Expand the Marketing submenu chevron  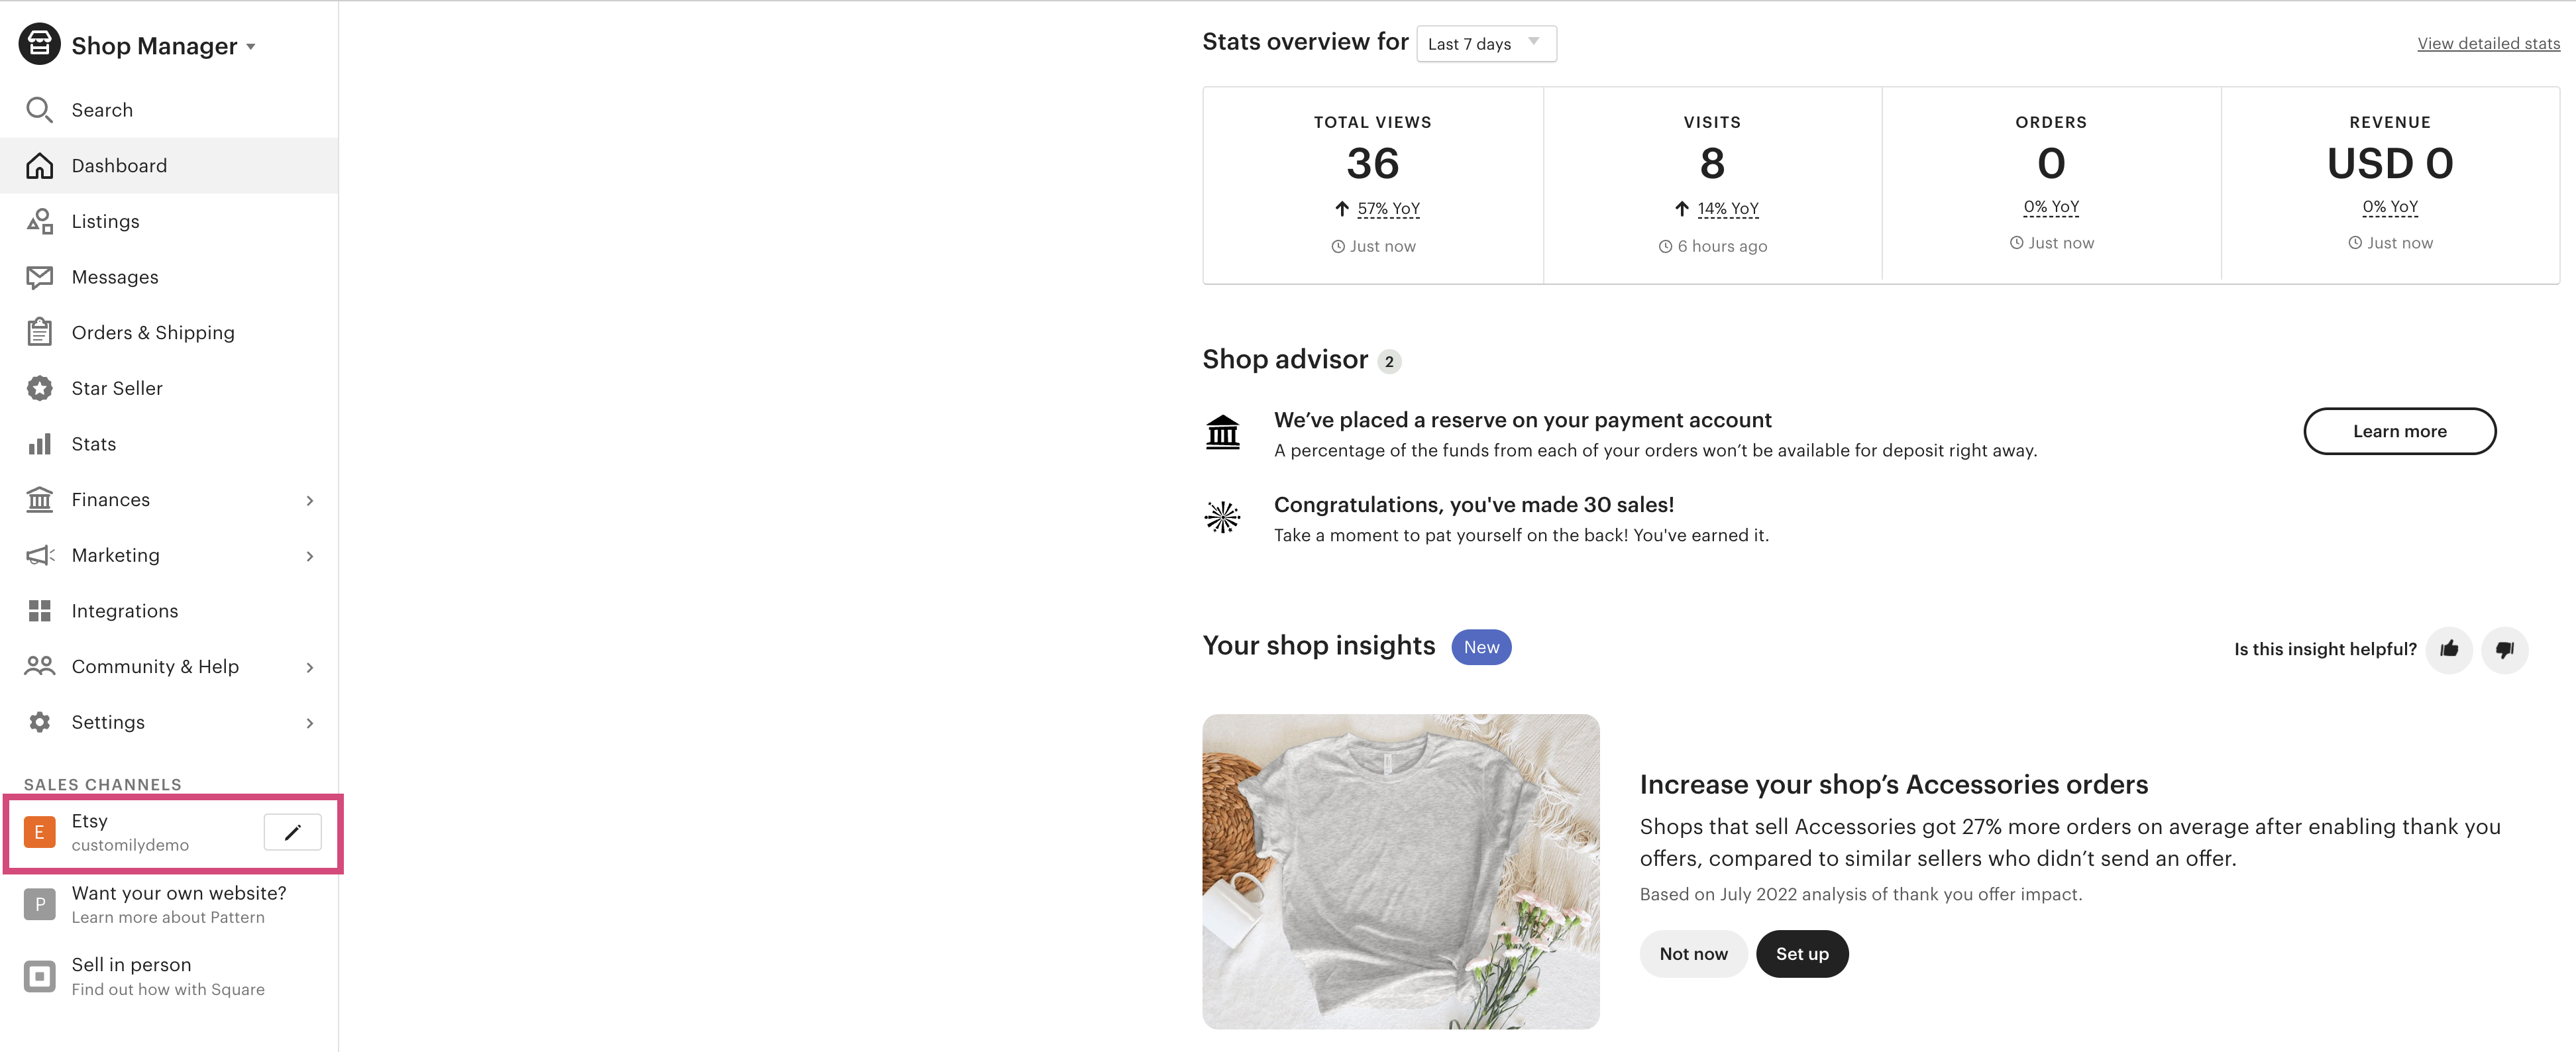pos(310,556)
